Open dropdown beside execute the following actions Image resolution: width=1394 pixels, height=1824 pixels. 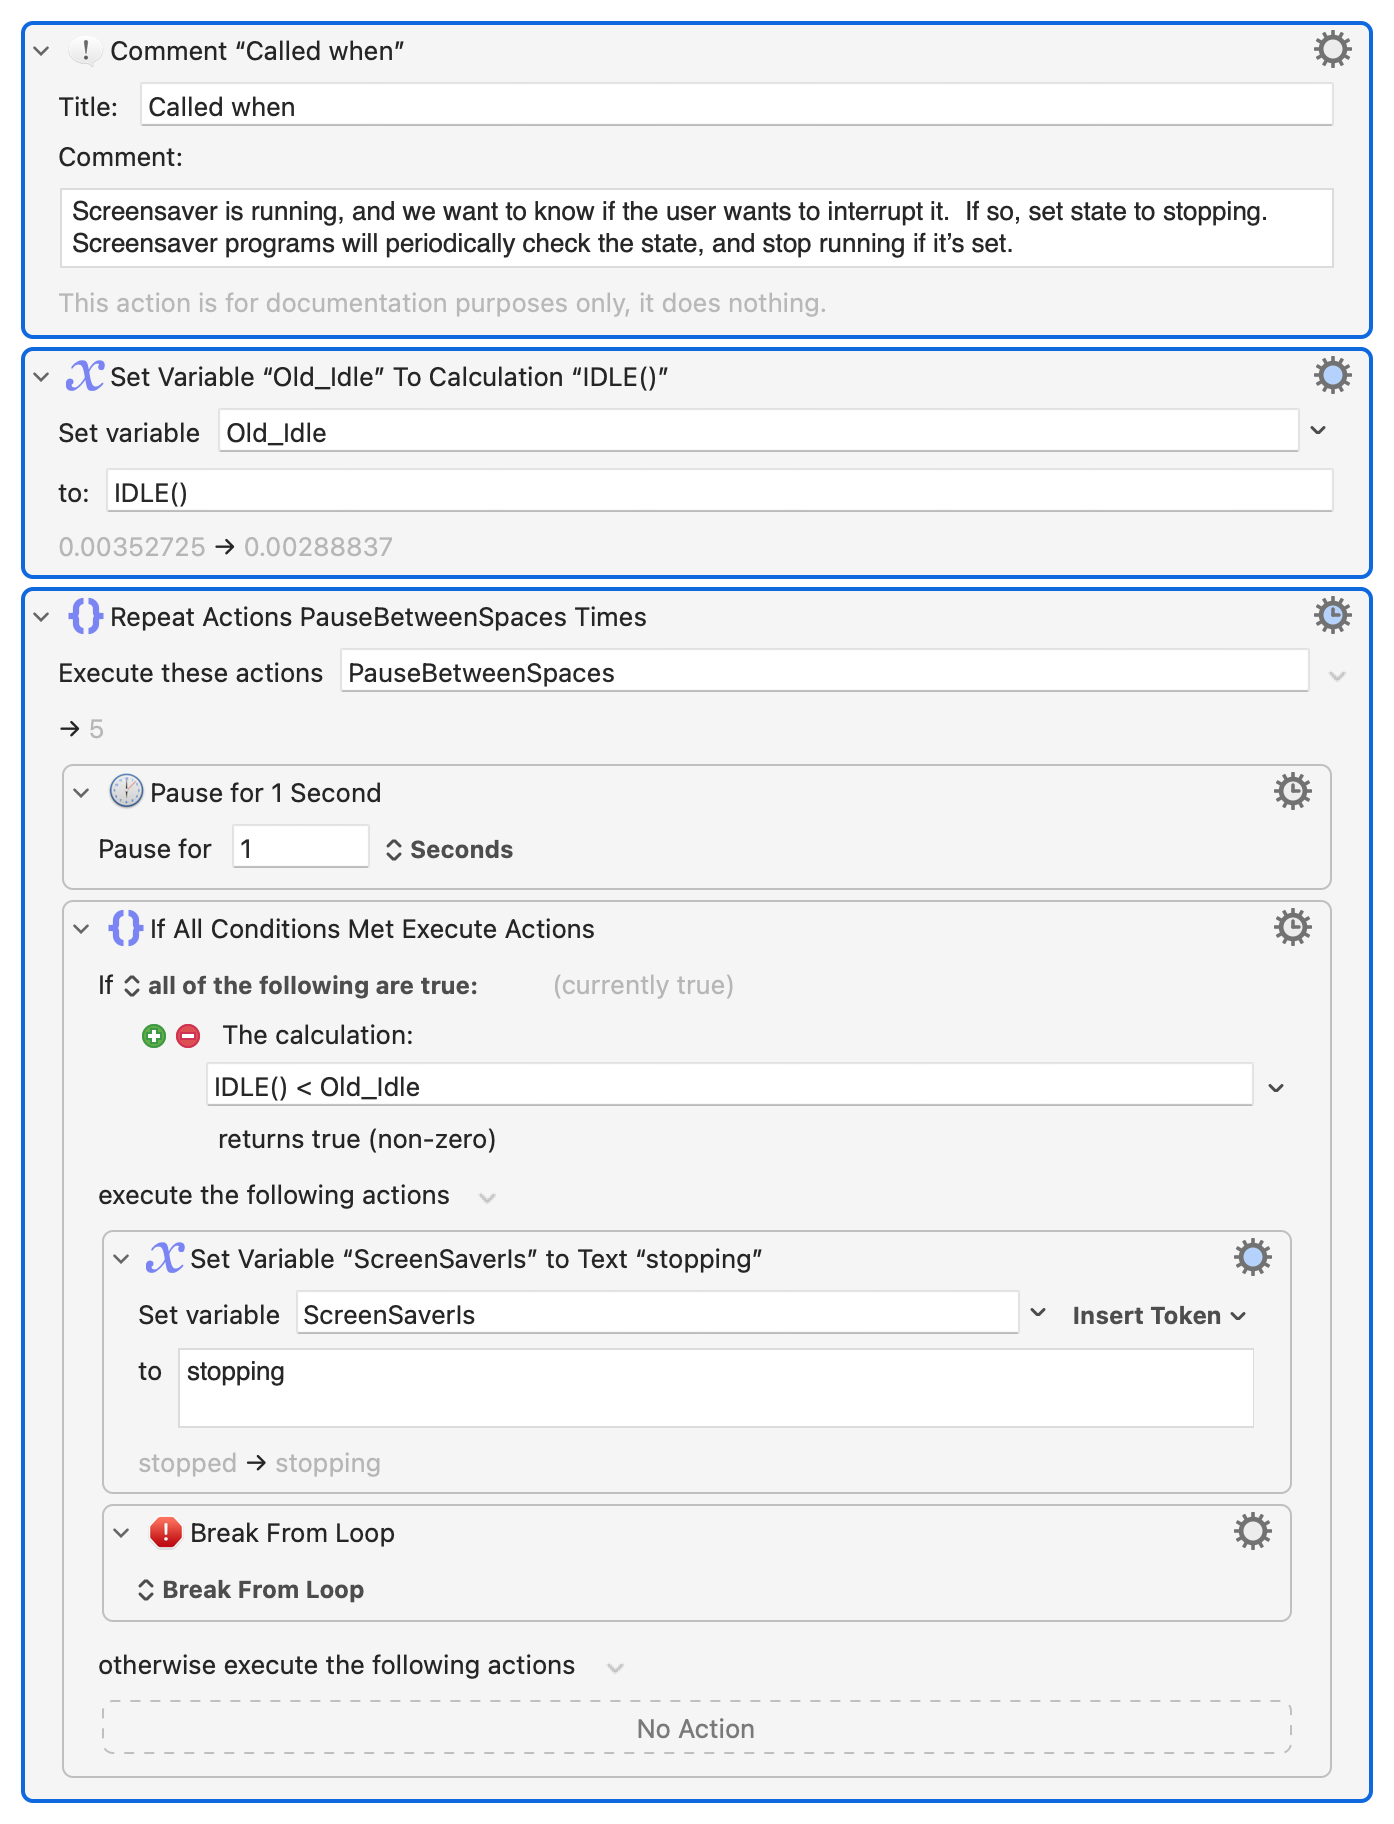click(487, 1197)
